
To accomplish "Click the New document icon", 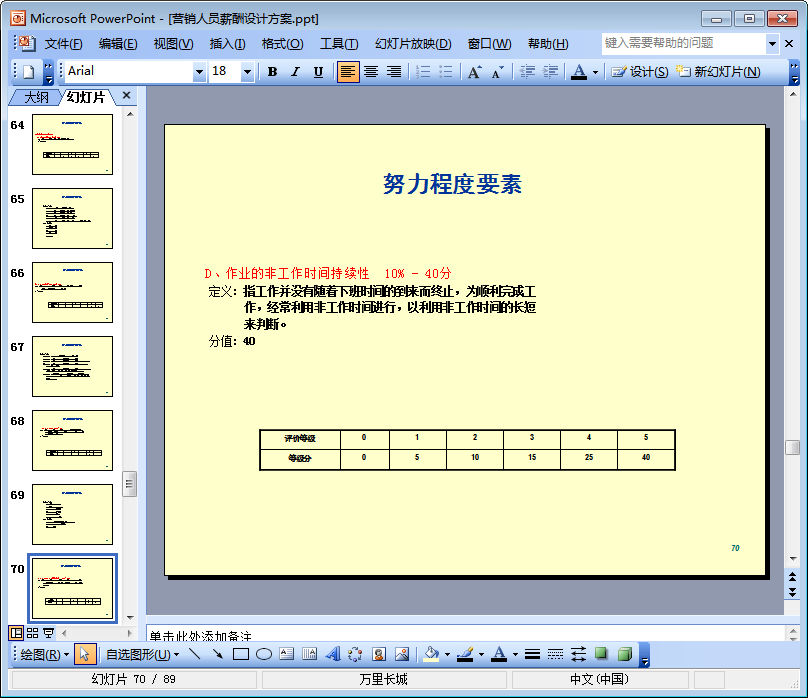I will pos(29,72).
